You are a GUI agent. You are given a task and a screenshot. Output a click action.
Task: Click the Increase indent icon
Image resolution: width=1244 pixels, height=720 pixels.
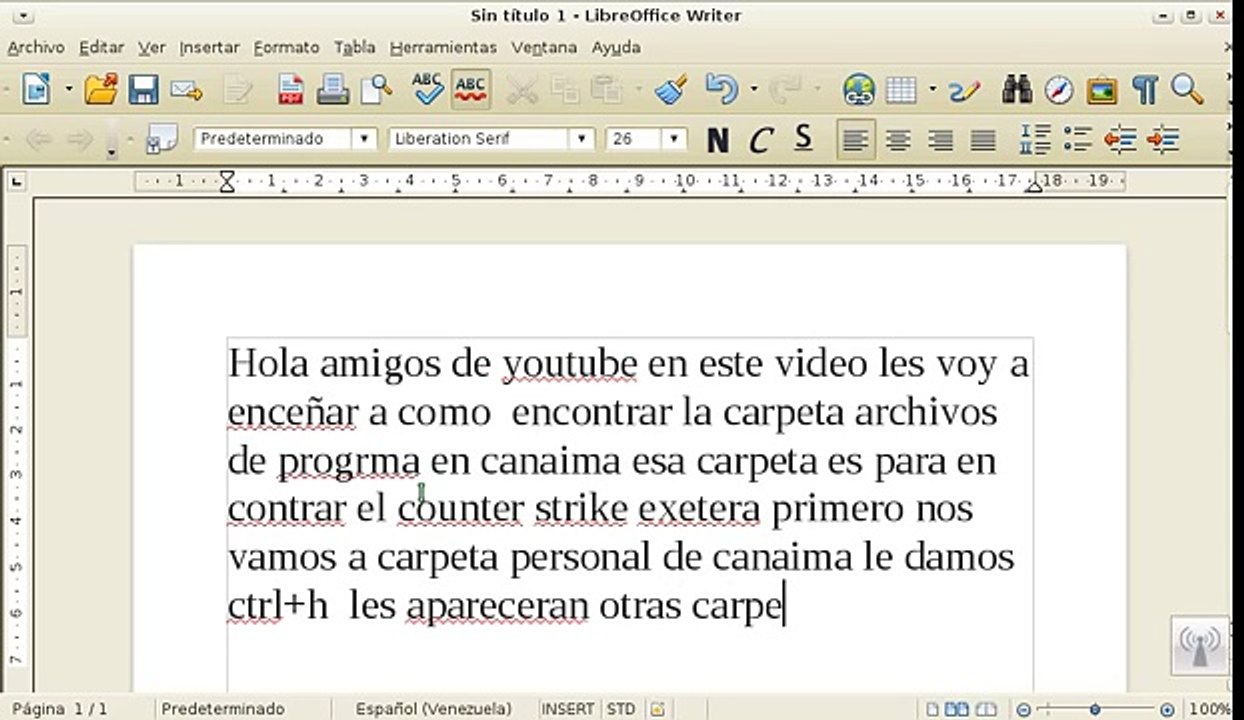1163,140
